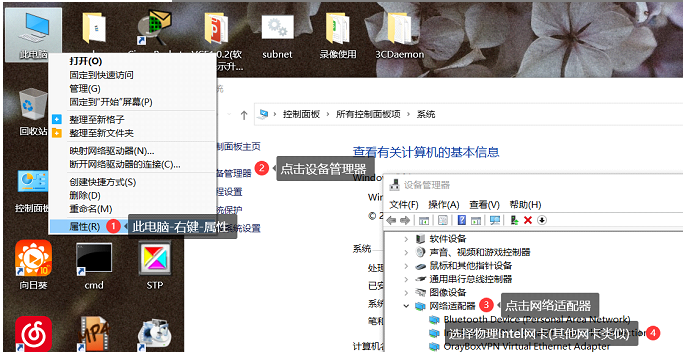
Task: Open the chevron after 所有控制面板项 in breadcrumb
Action: pyautogui.click(x=408, y=115)
